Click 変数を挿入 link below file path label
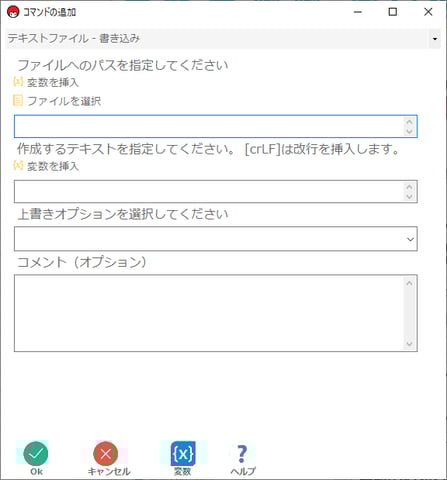The image size is (447, 480). (53, 82)
